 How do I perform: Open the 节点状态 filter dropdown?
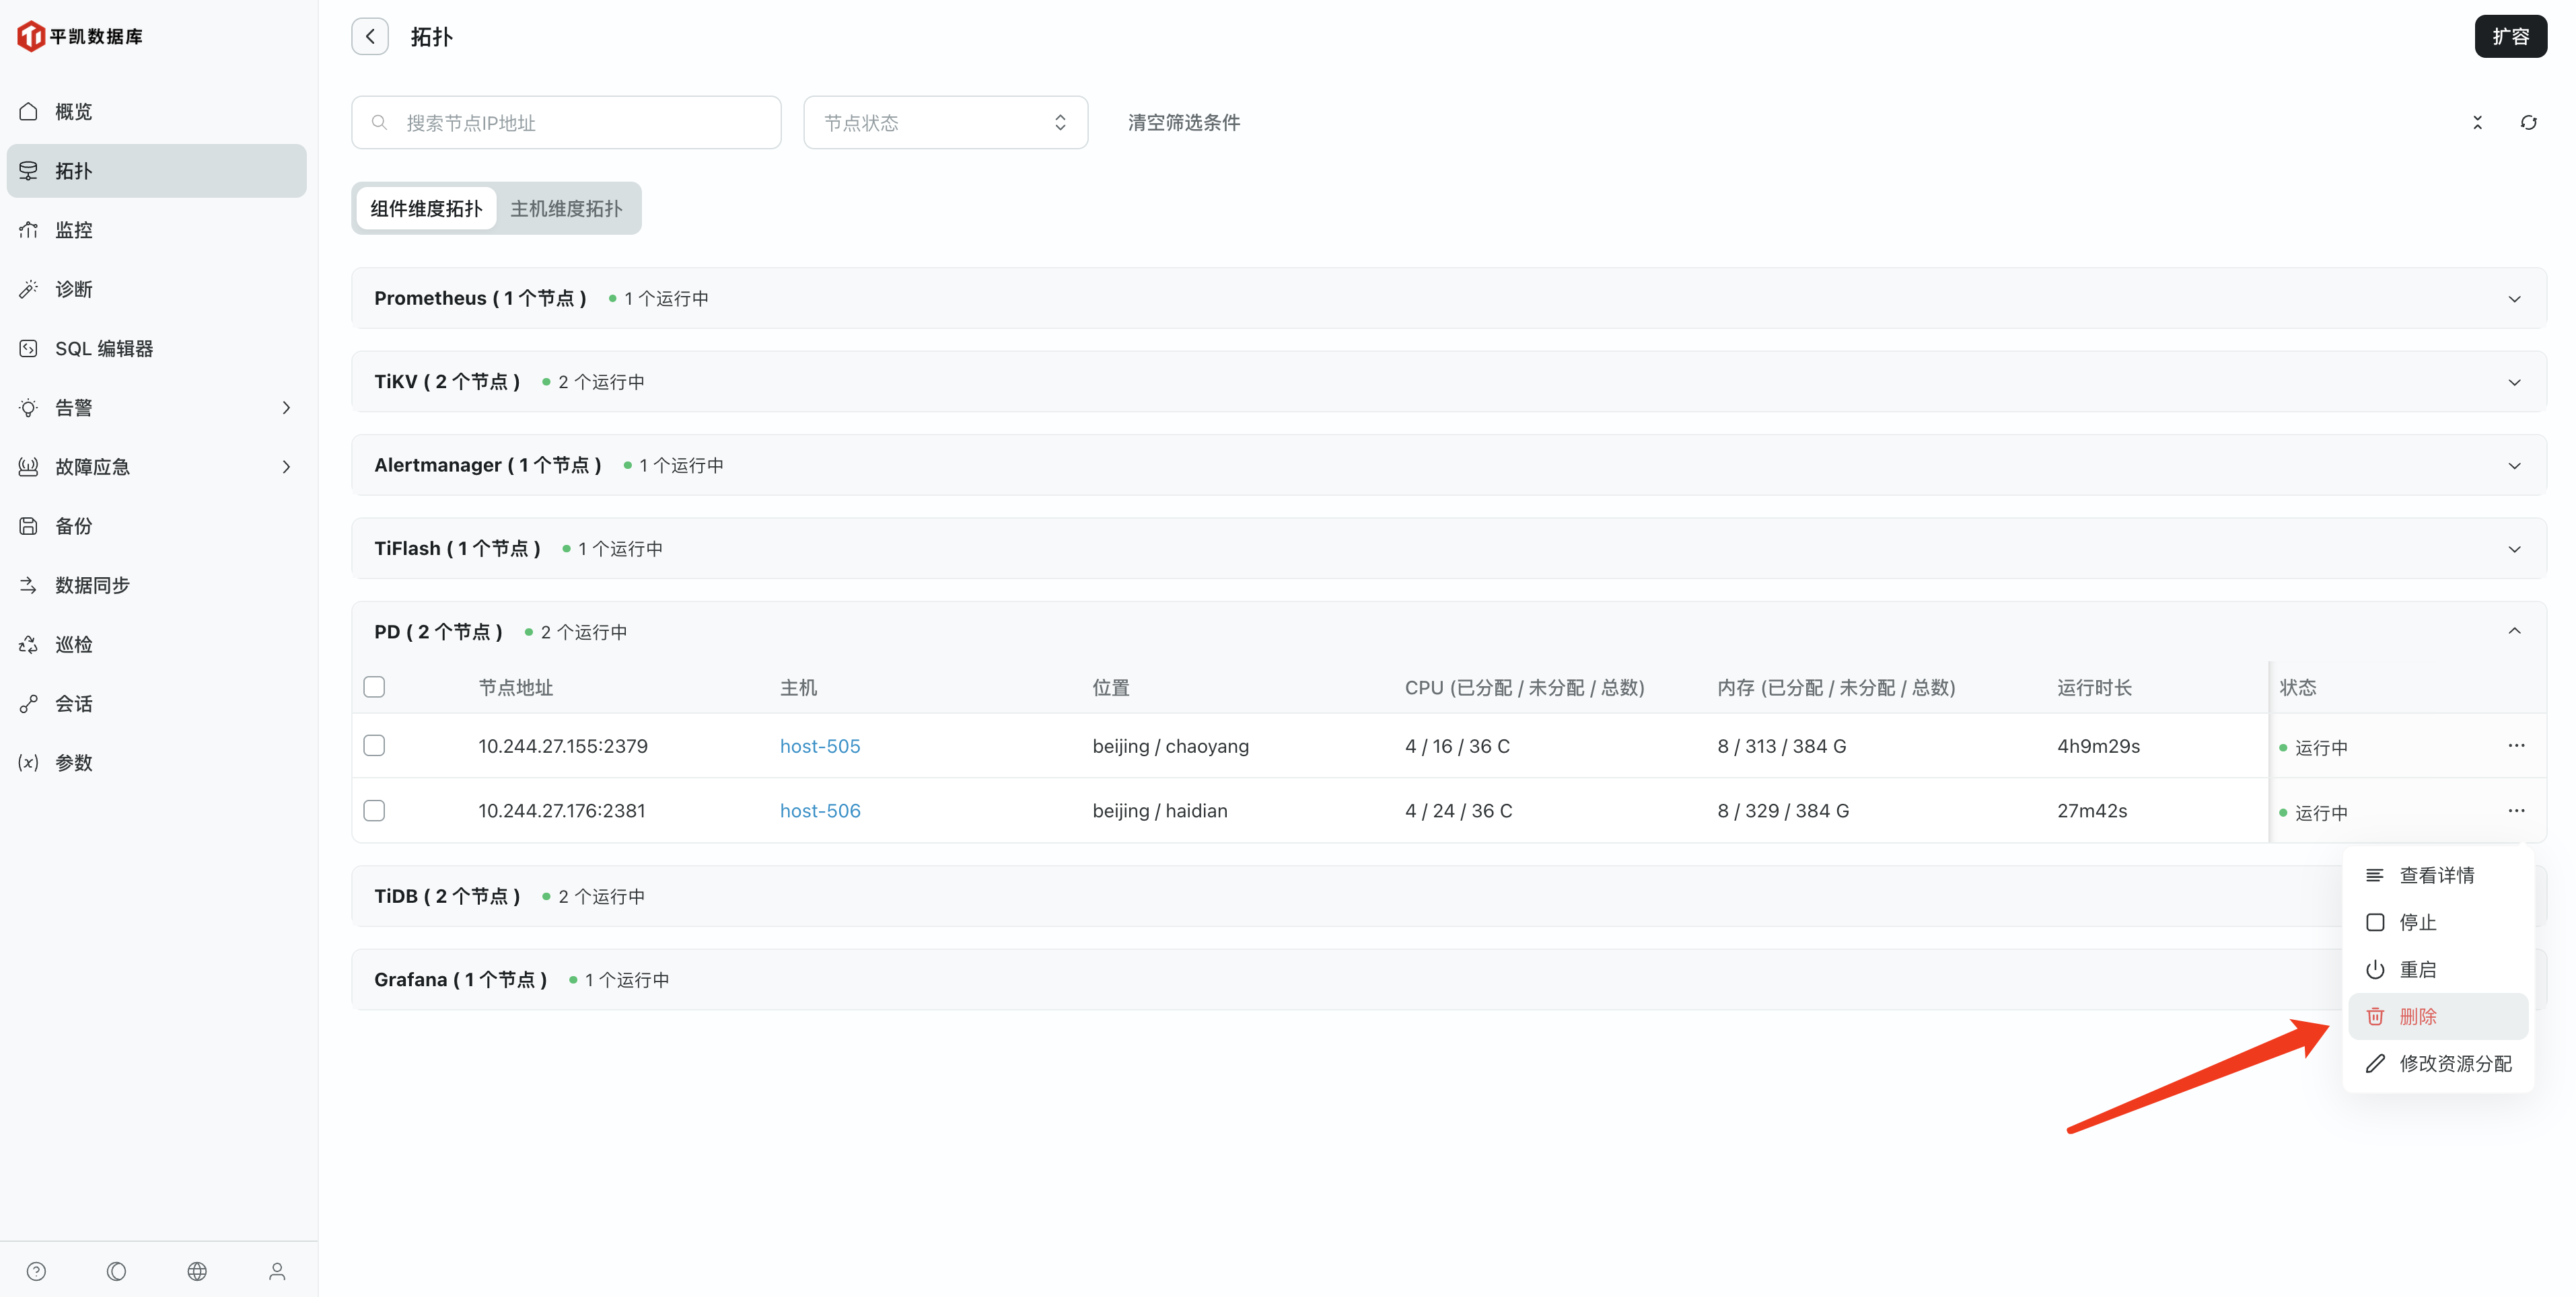[945, 122]
